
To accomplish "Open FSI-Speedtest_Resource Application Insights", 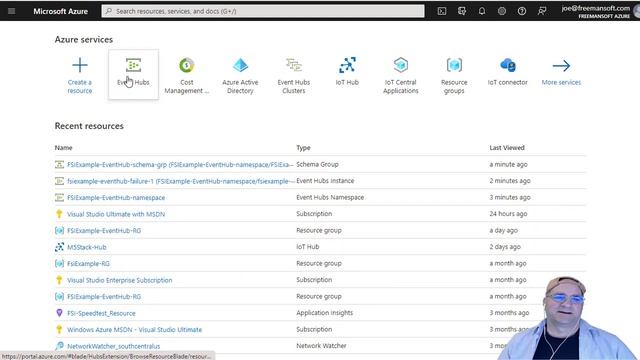I will pyautogui.click(x=101, y=313).
